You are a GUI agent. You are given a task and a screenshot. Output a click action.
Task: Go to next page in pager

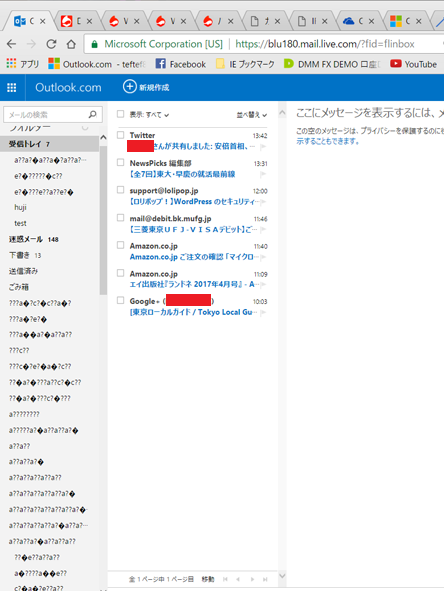pos(252,579)
